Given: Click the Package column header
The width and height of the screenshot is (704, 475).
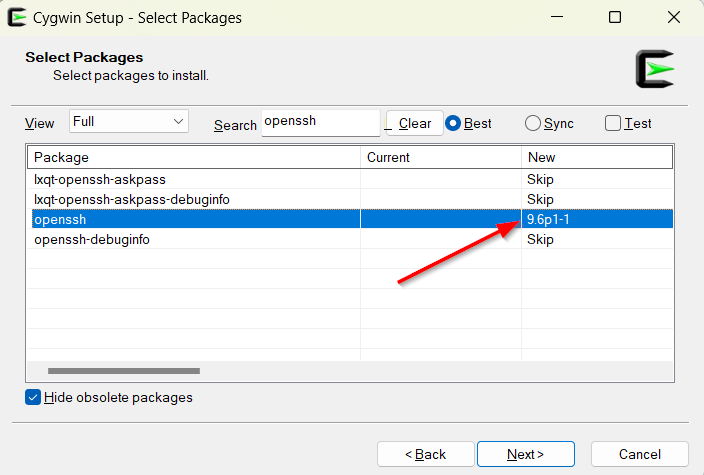Looking at the screenshot, I should (x=194, y=157).
